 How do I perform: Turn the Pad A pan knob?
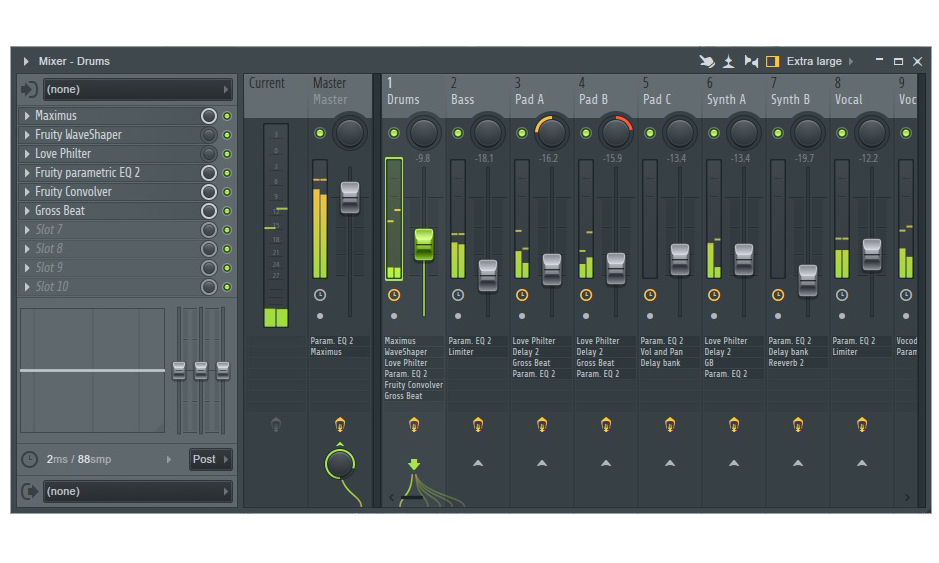coord(552,132)
